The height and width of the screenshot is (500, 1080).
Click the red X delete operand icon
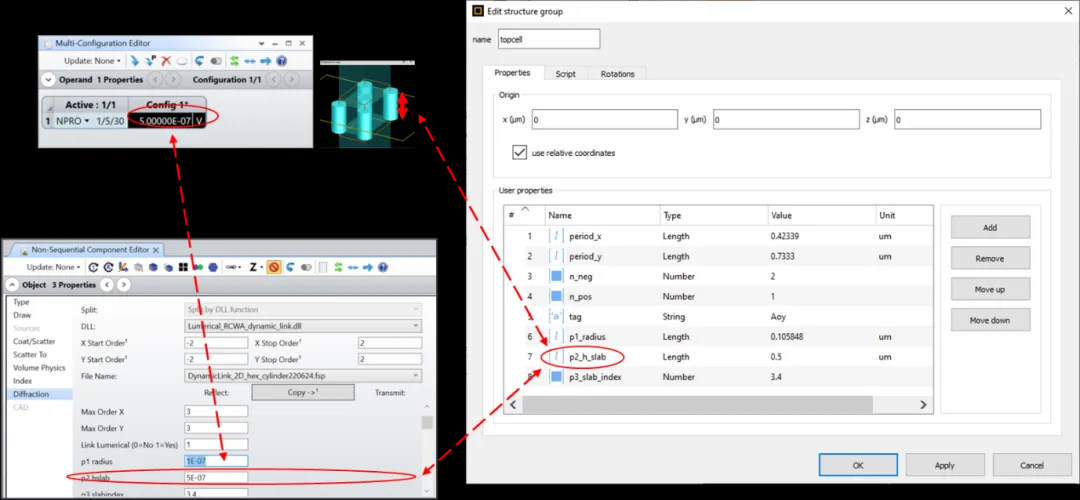(166, 61)
